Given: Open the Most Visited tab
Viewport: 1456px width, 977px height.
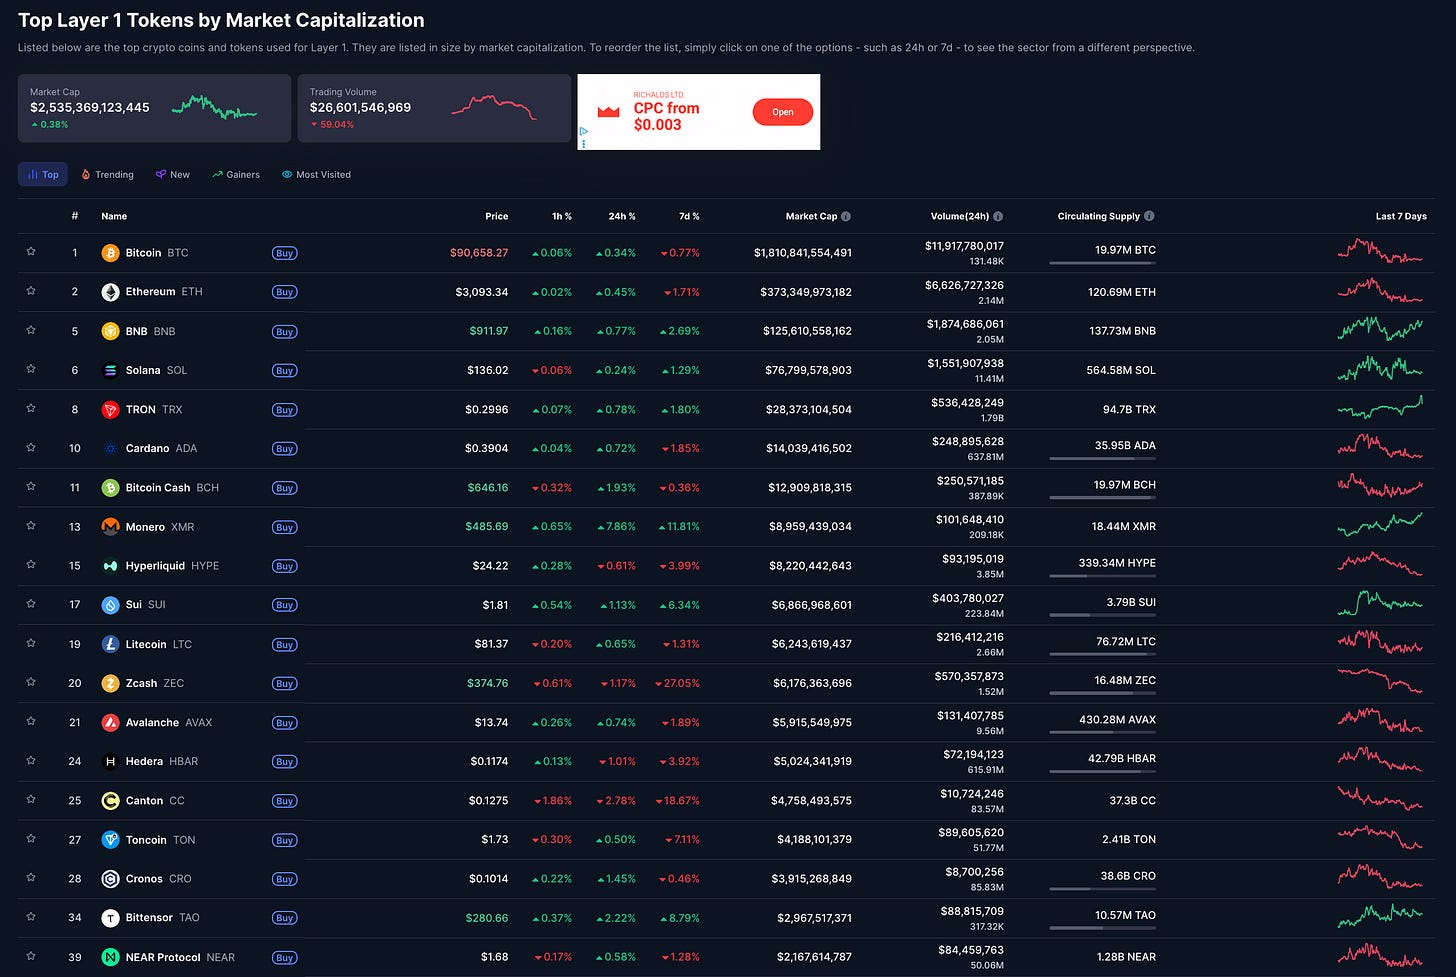Looking at the screenshot, I should point(316,174).
